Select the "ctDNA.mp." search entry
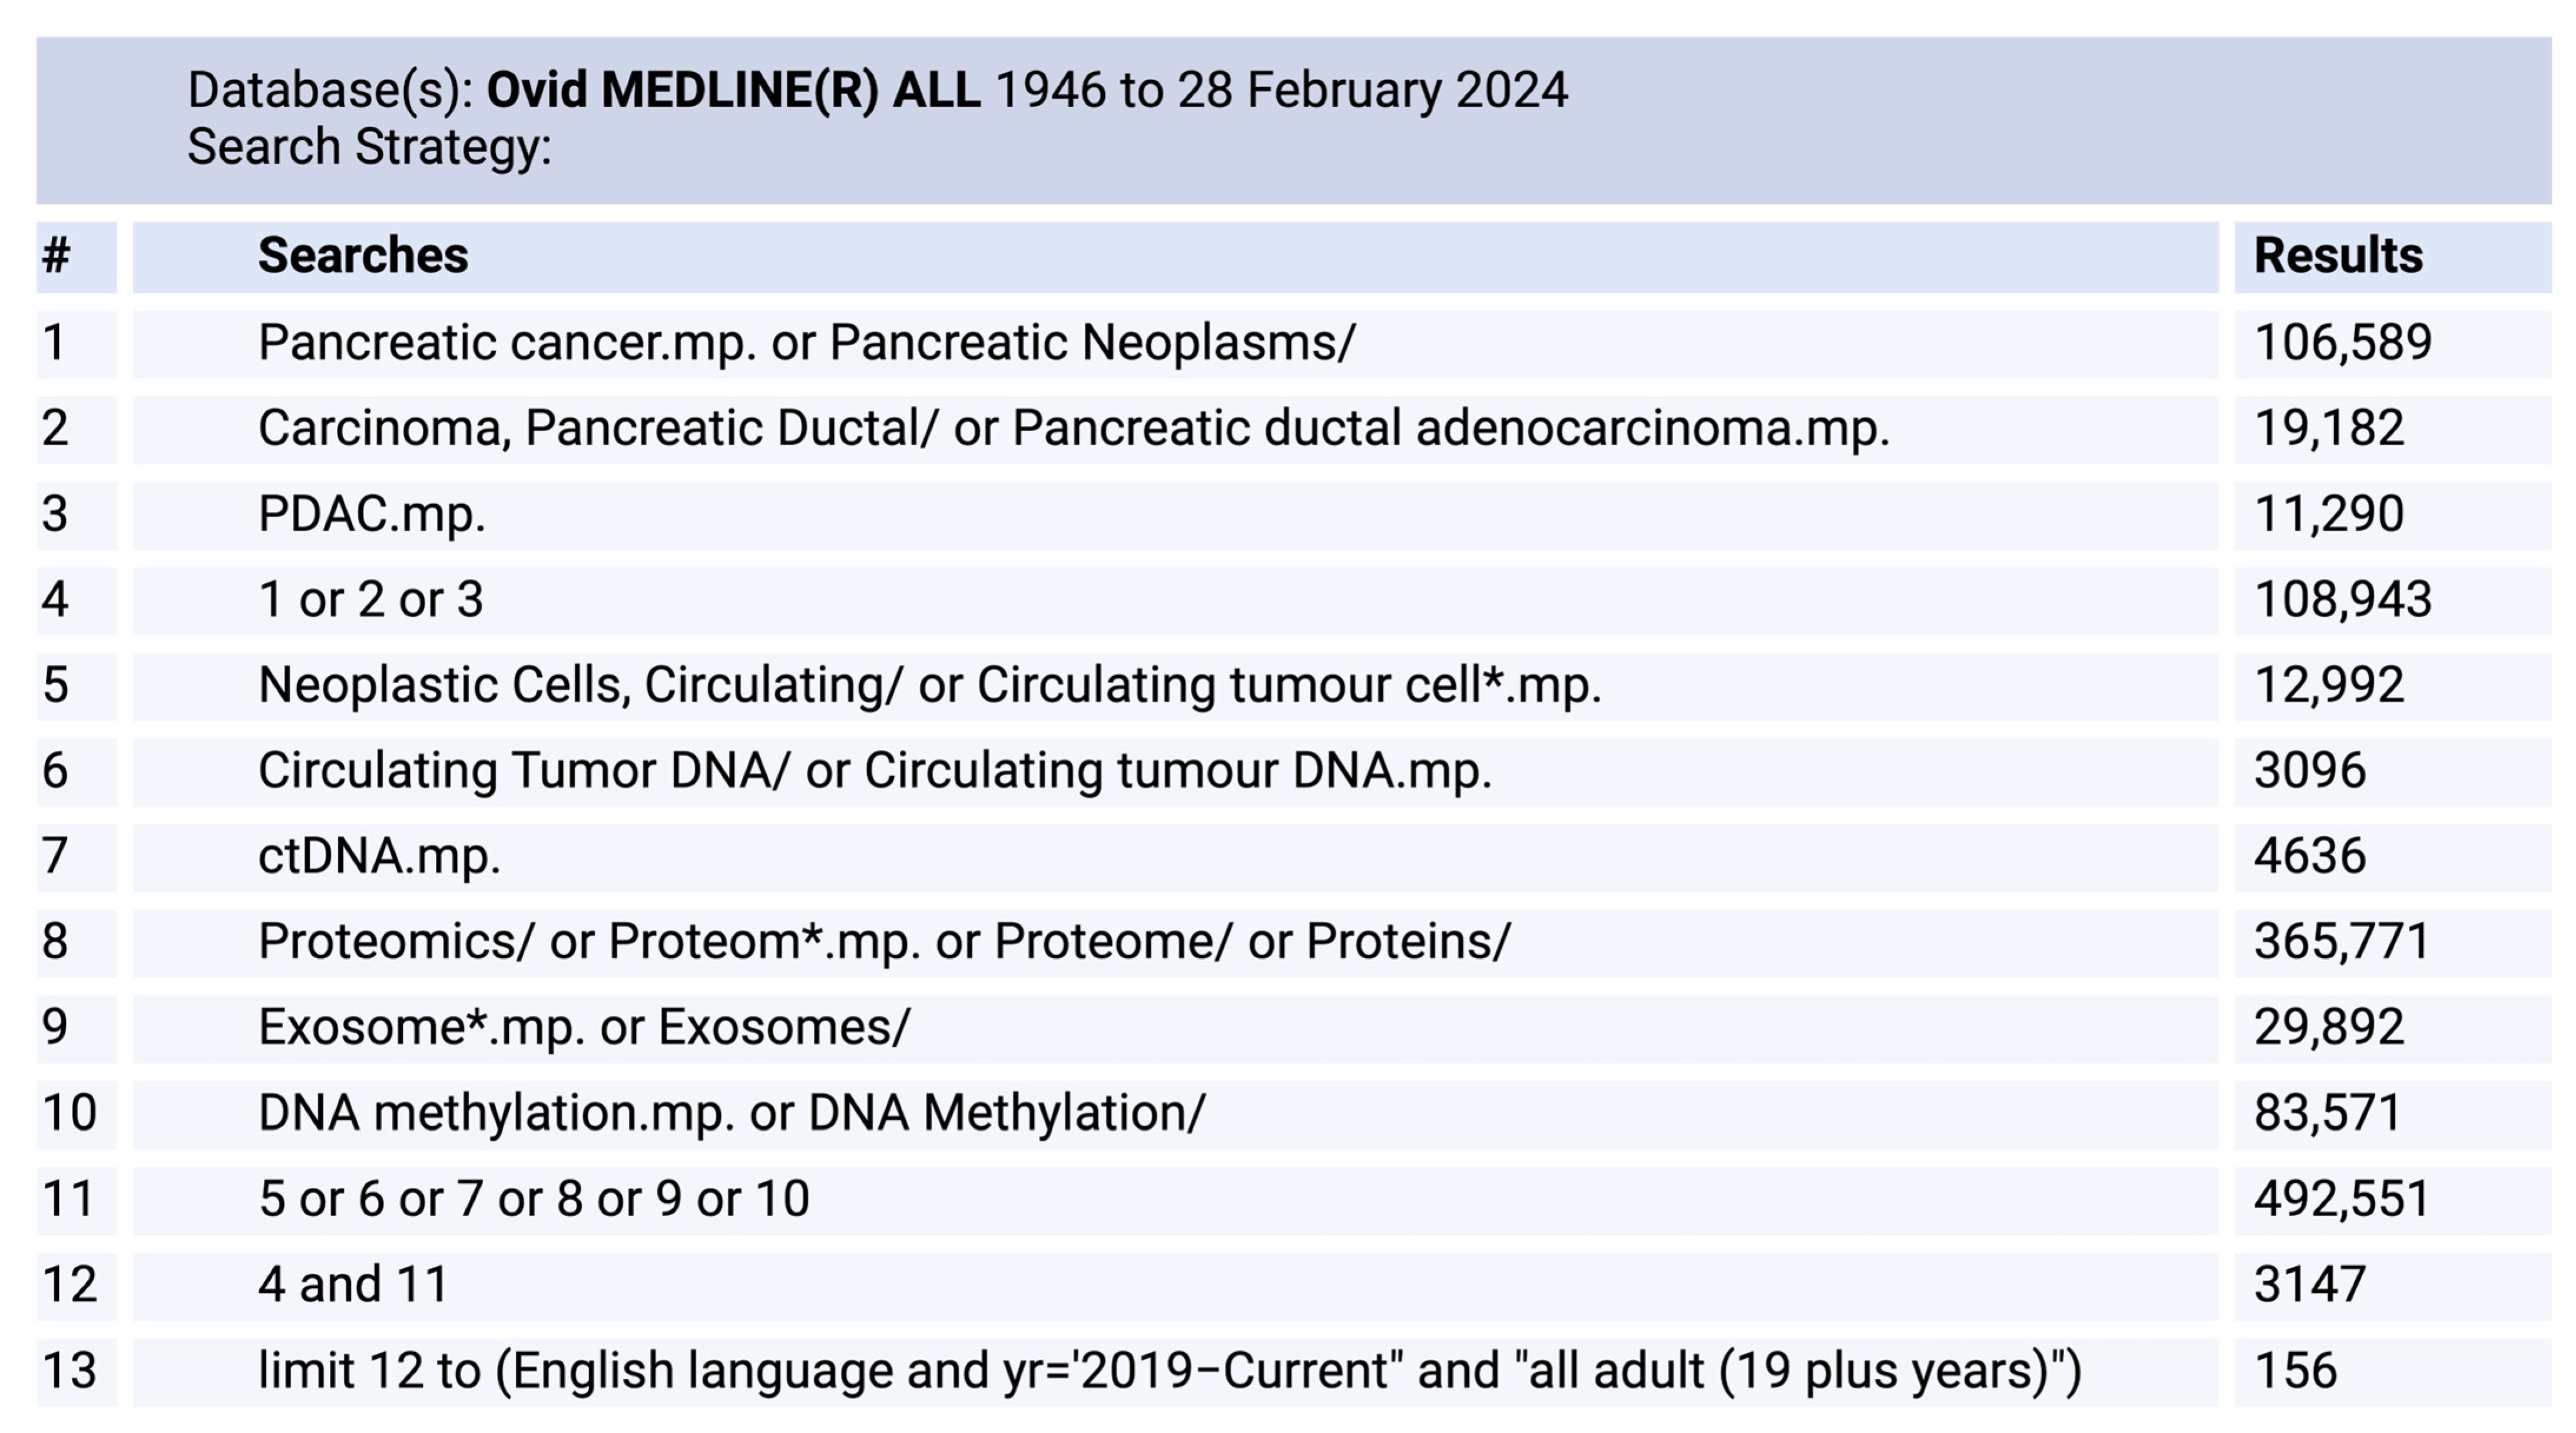2576x1433 pixels. [x=379, y=857]
